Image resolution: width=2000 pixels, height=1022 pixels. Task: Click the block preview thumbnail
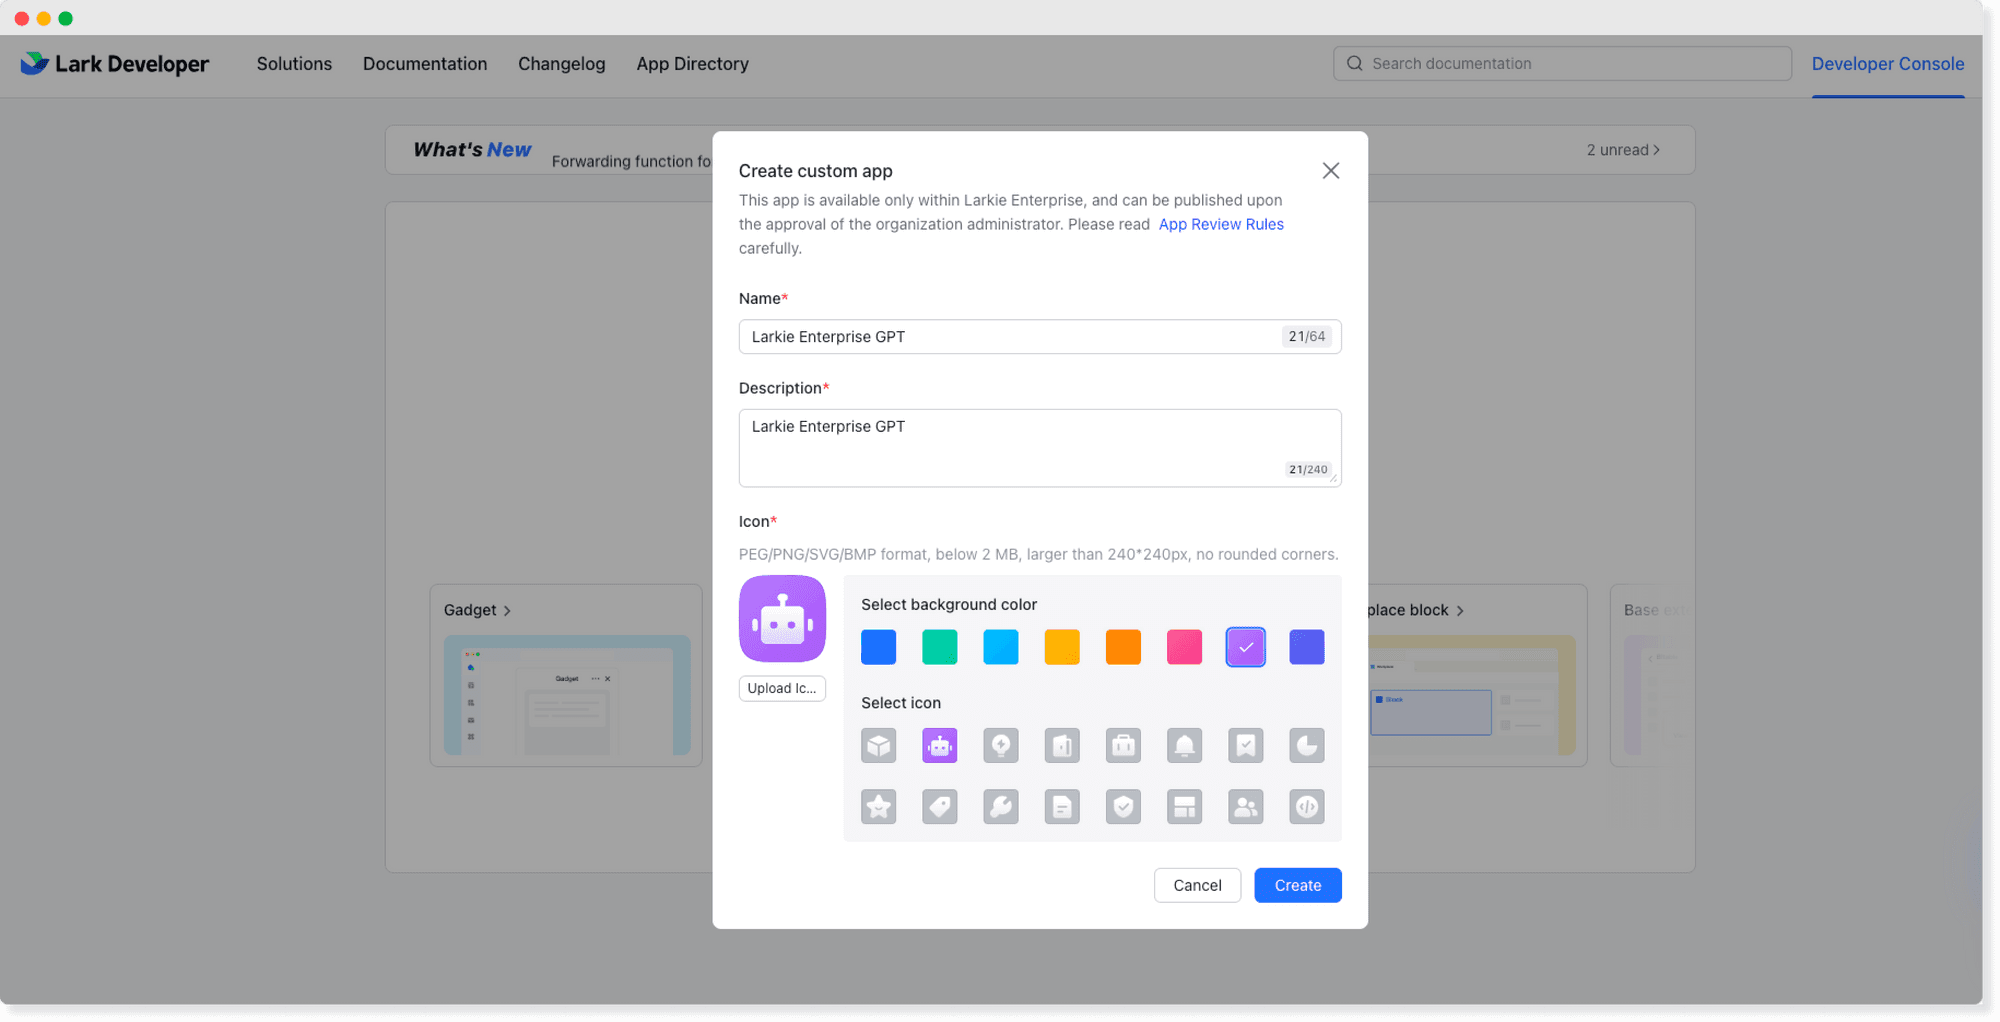[1471, 695]
